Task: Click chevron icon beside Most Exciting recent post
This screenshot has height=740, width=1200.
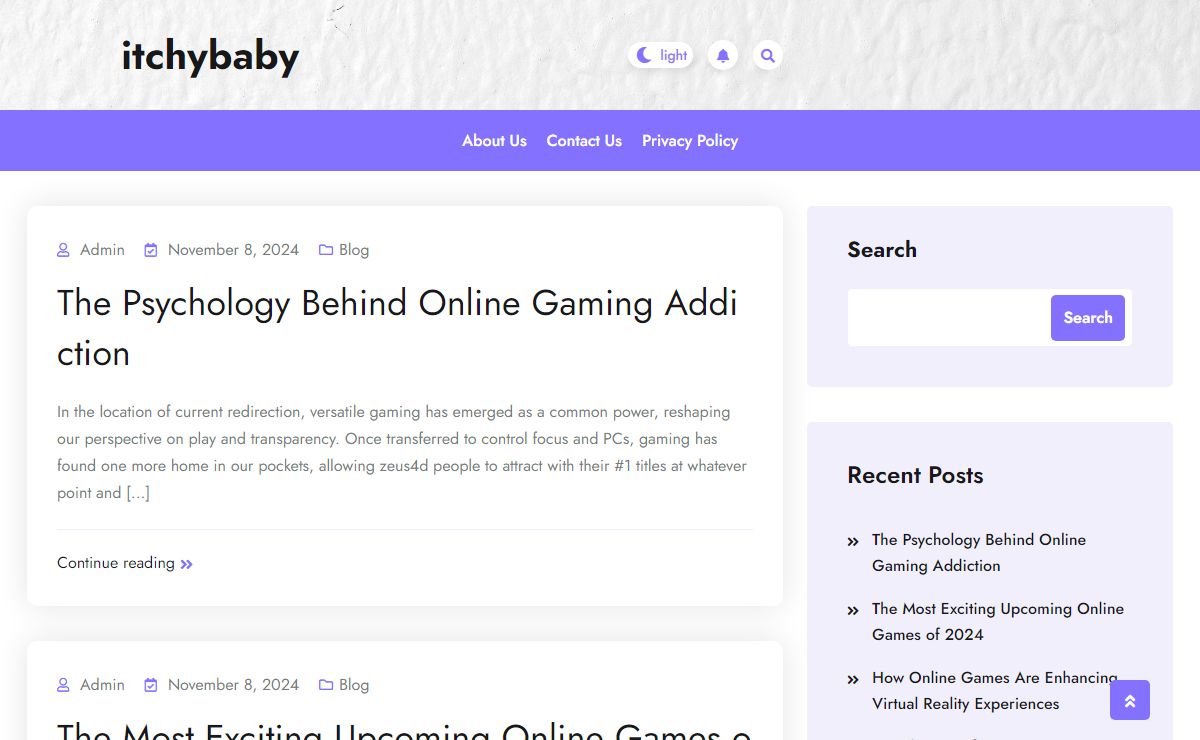Action: click(853, 611)
